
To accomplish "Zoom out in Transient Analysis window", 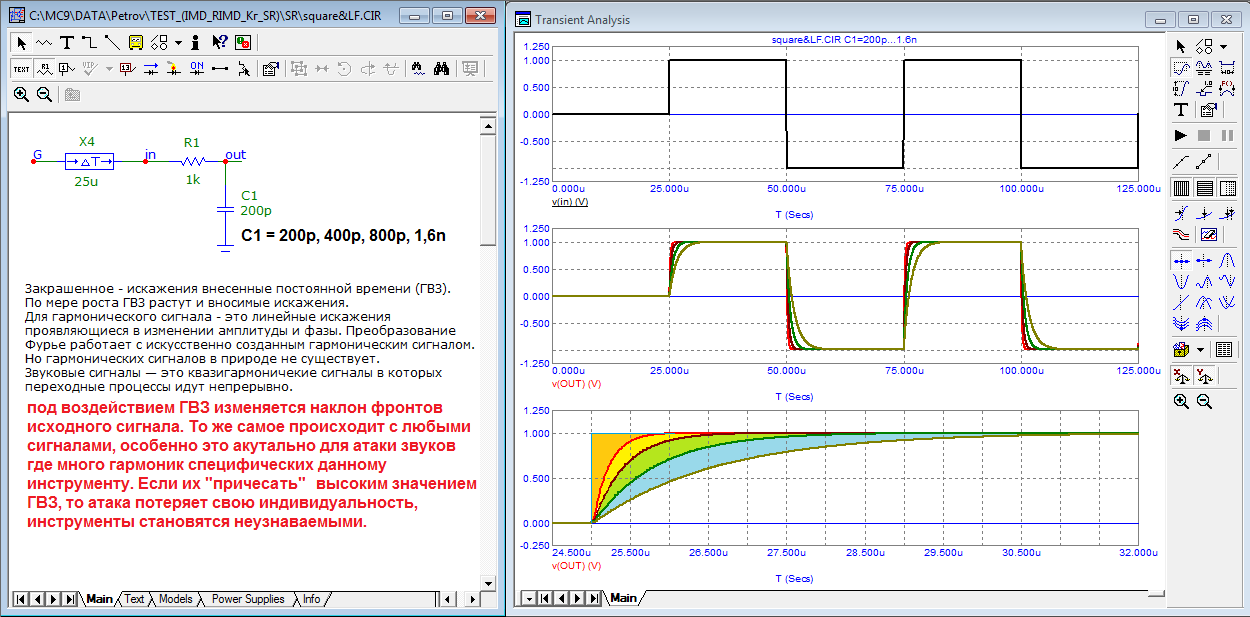I will tap(1204, 401).
